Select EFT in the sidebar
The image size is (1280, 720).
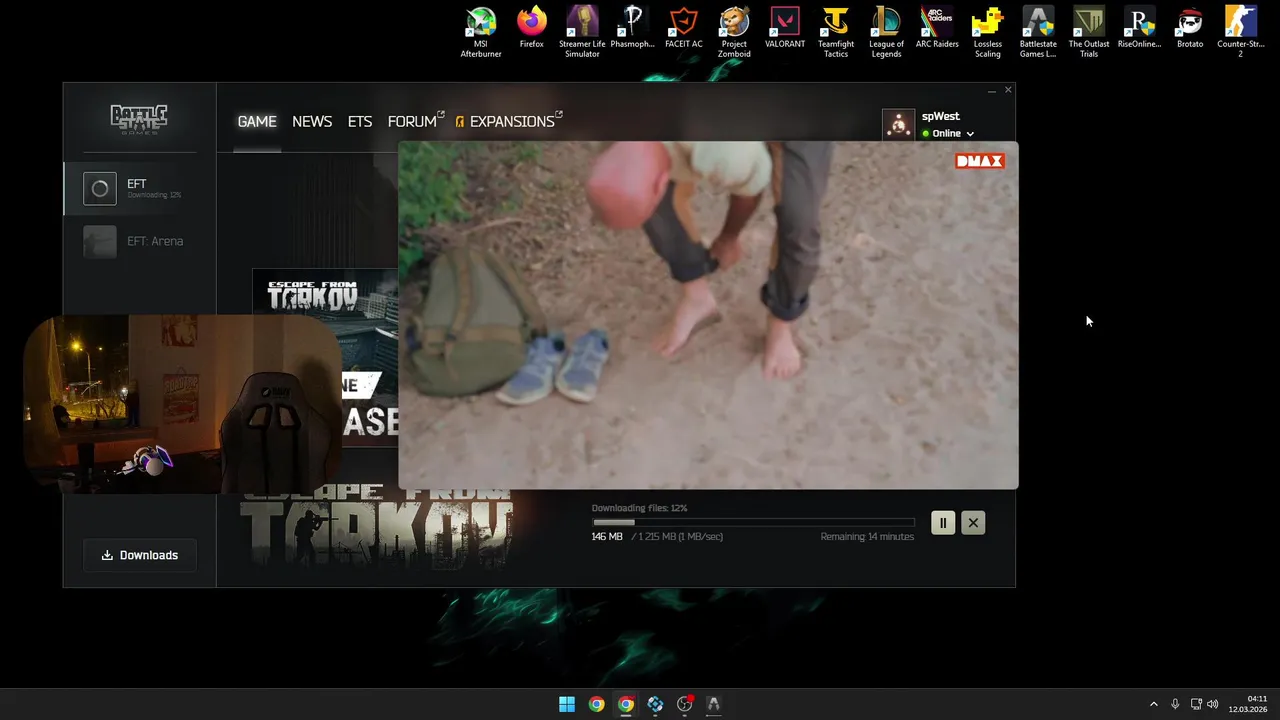coord(140,188)
